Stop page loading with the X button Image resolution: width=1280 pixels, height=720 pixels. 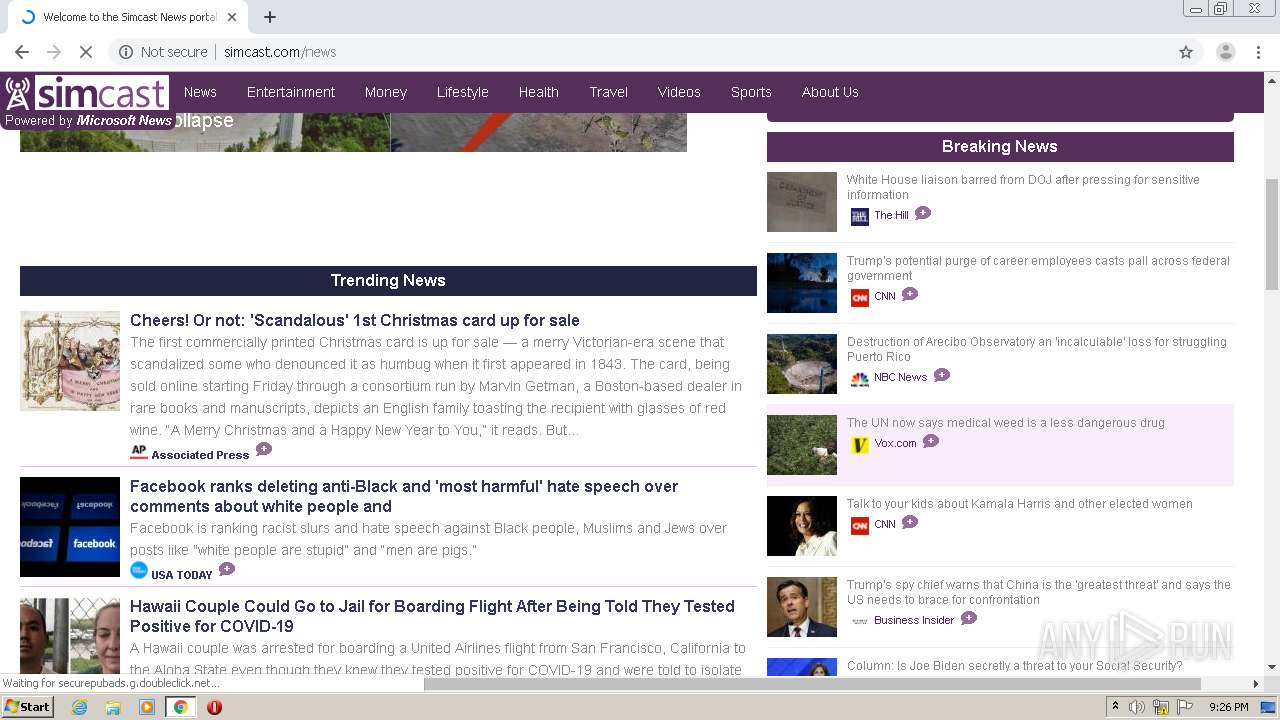point(86,52)
